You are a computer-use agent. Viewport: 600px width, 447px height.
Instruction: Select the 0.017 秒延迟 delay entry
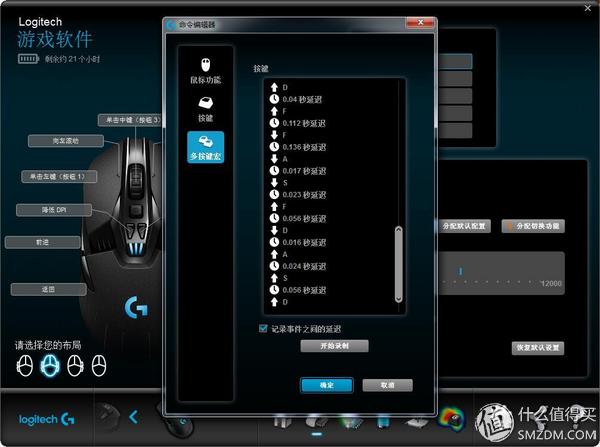point(304,171)
